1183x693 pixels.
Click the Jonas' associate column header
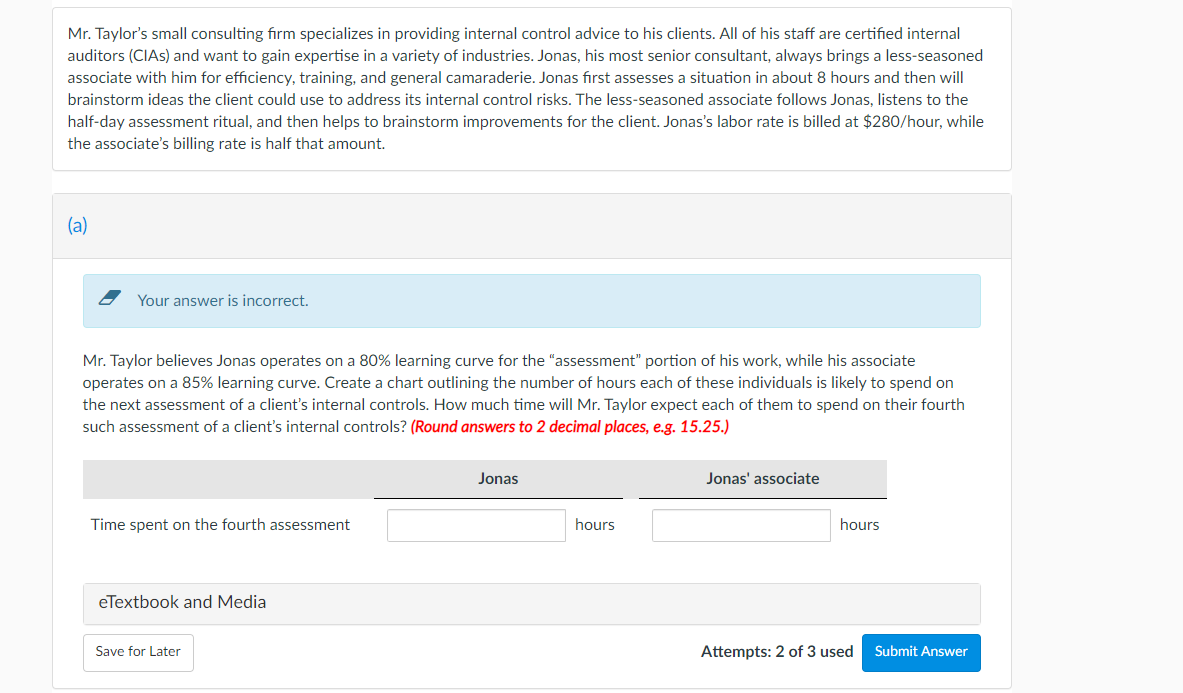(x=763, y=478)
